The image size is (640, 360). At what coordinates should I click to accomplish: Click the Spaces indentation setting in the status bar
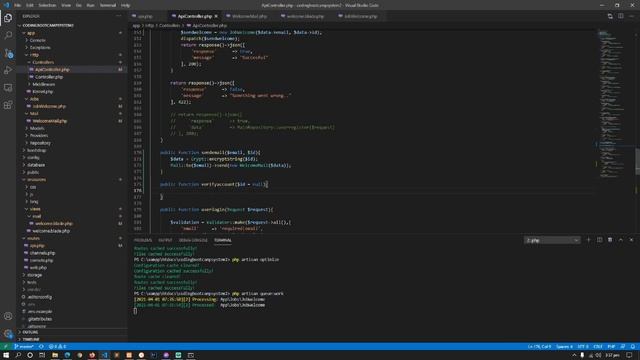coord(564,347)
